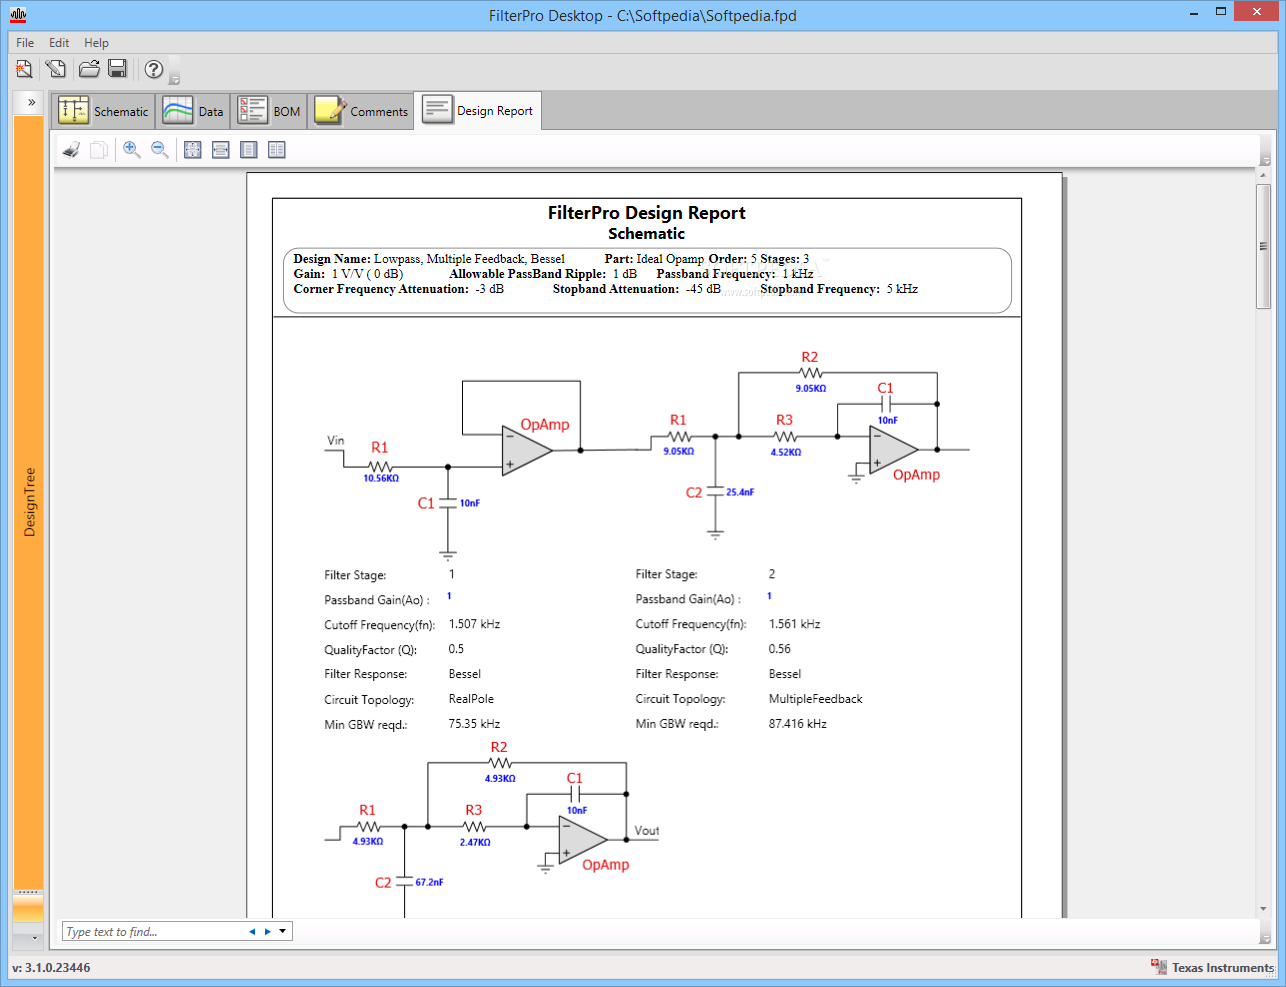This screenshot has width=1286, height=987.
Task: Open the report toolbar overflow dropdown
Action: tap(1265, 161)
